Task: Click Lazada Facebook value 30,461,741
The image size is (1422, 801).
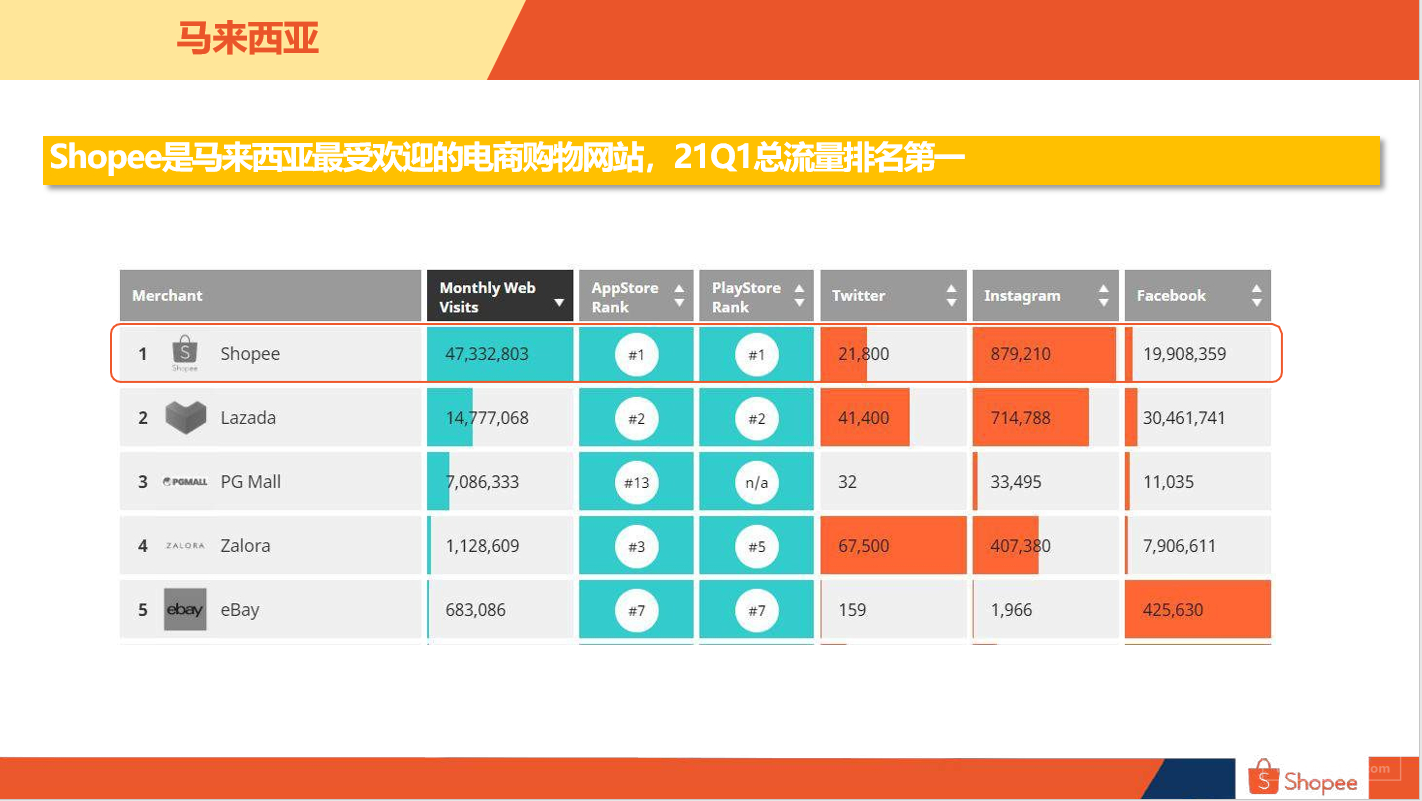Action: pyautogui.click(x=1184, y=418)
